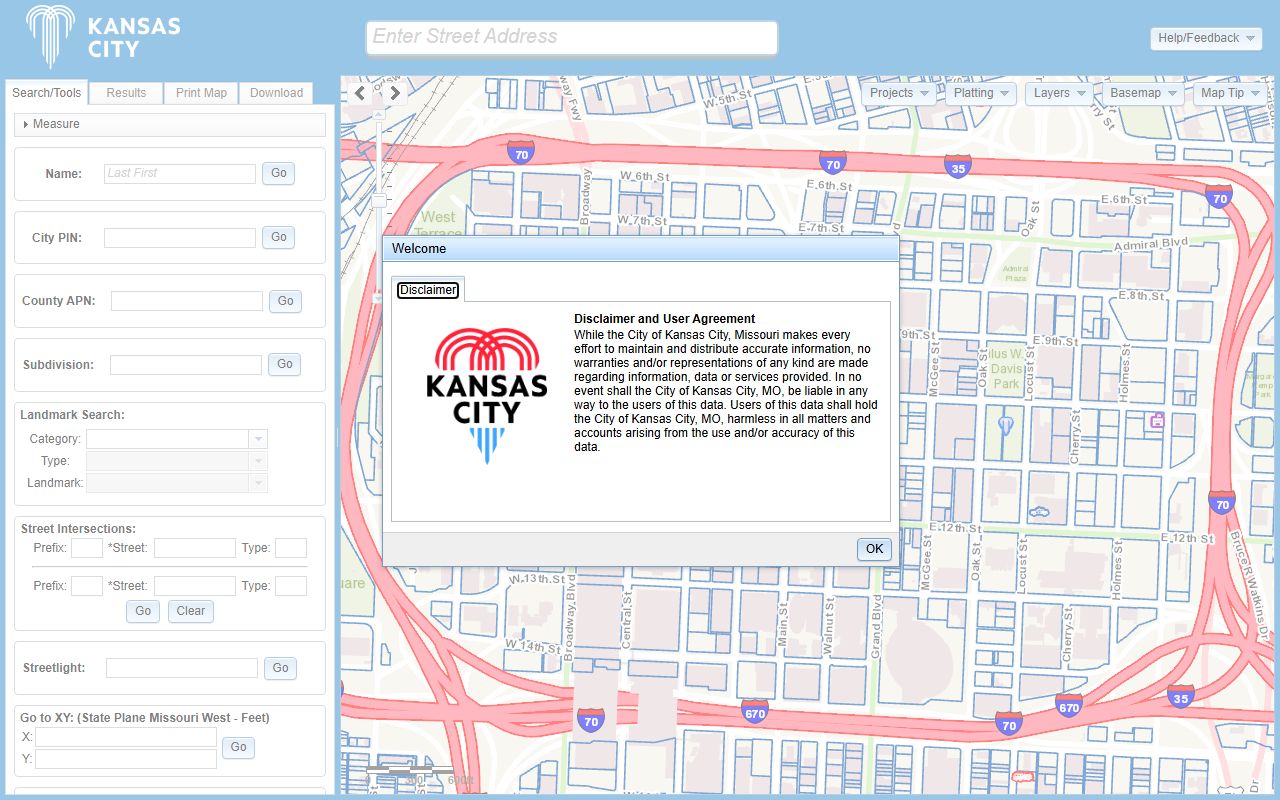Click Go next to County APN
The height and width of the screenshot is (800, 1280).
[286, 301]
